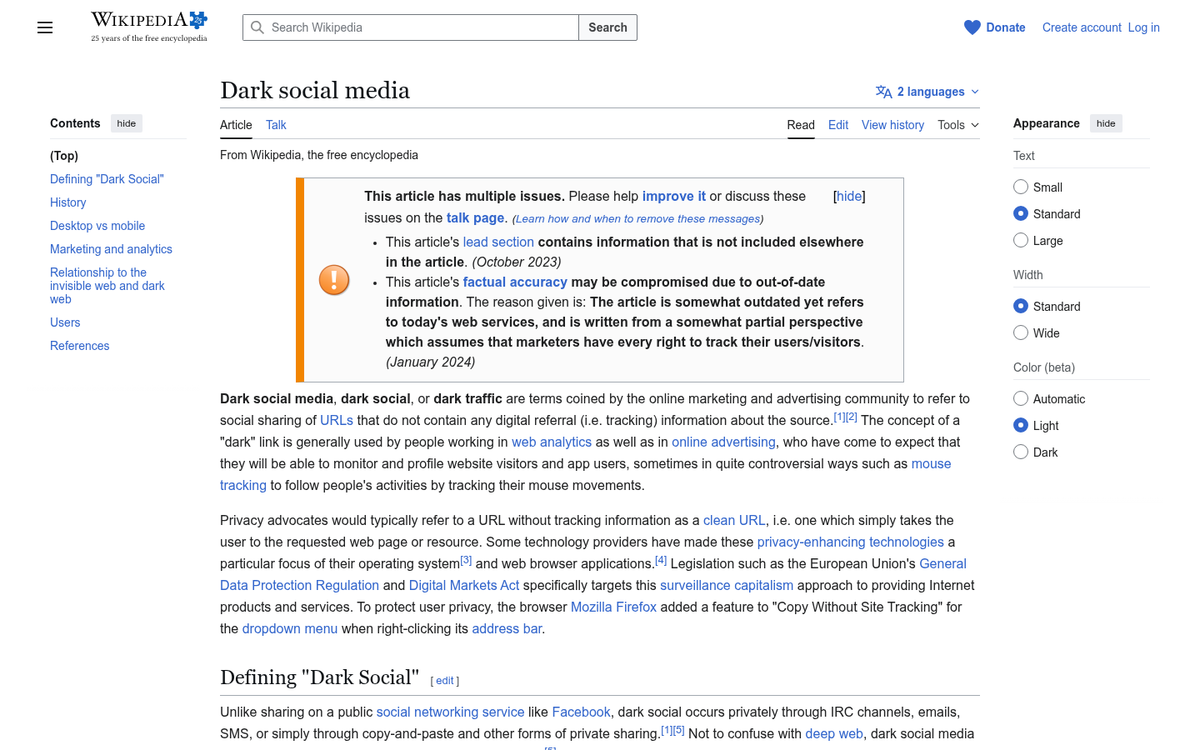Click the search magnifier icon
1200x750 pixels.
point(257,28)
